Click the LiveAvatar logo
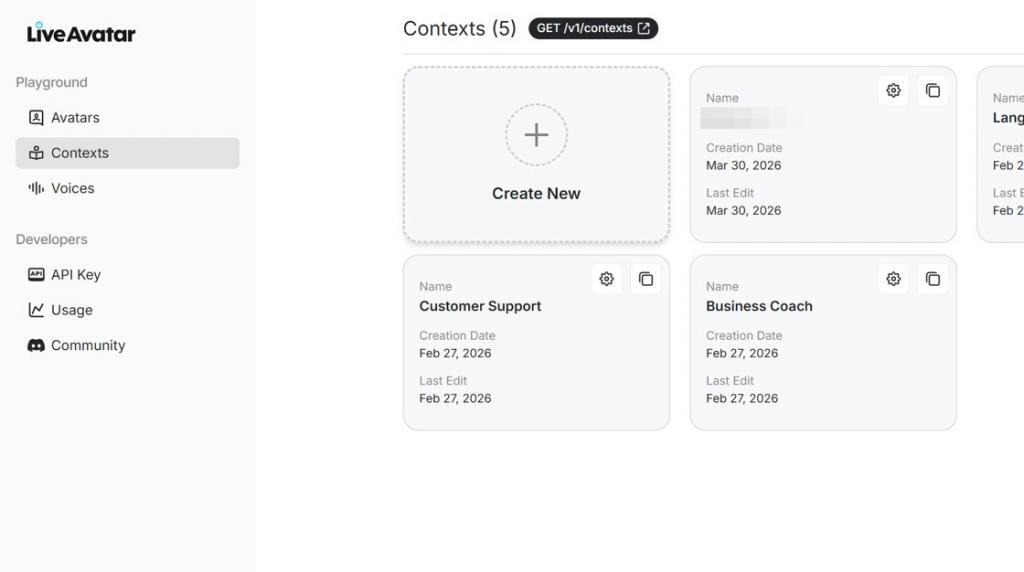Viewport: 1024px width, 572px height. pos(81,33)
